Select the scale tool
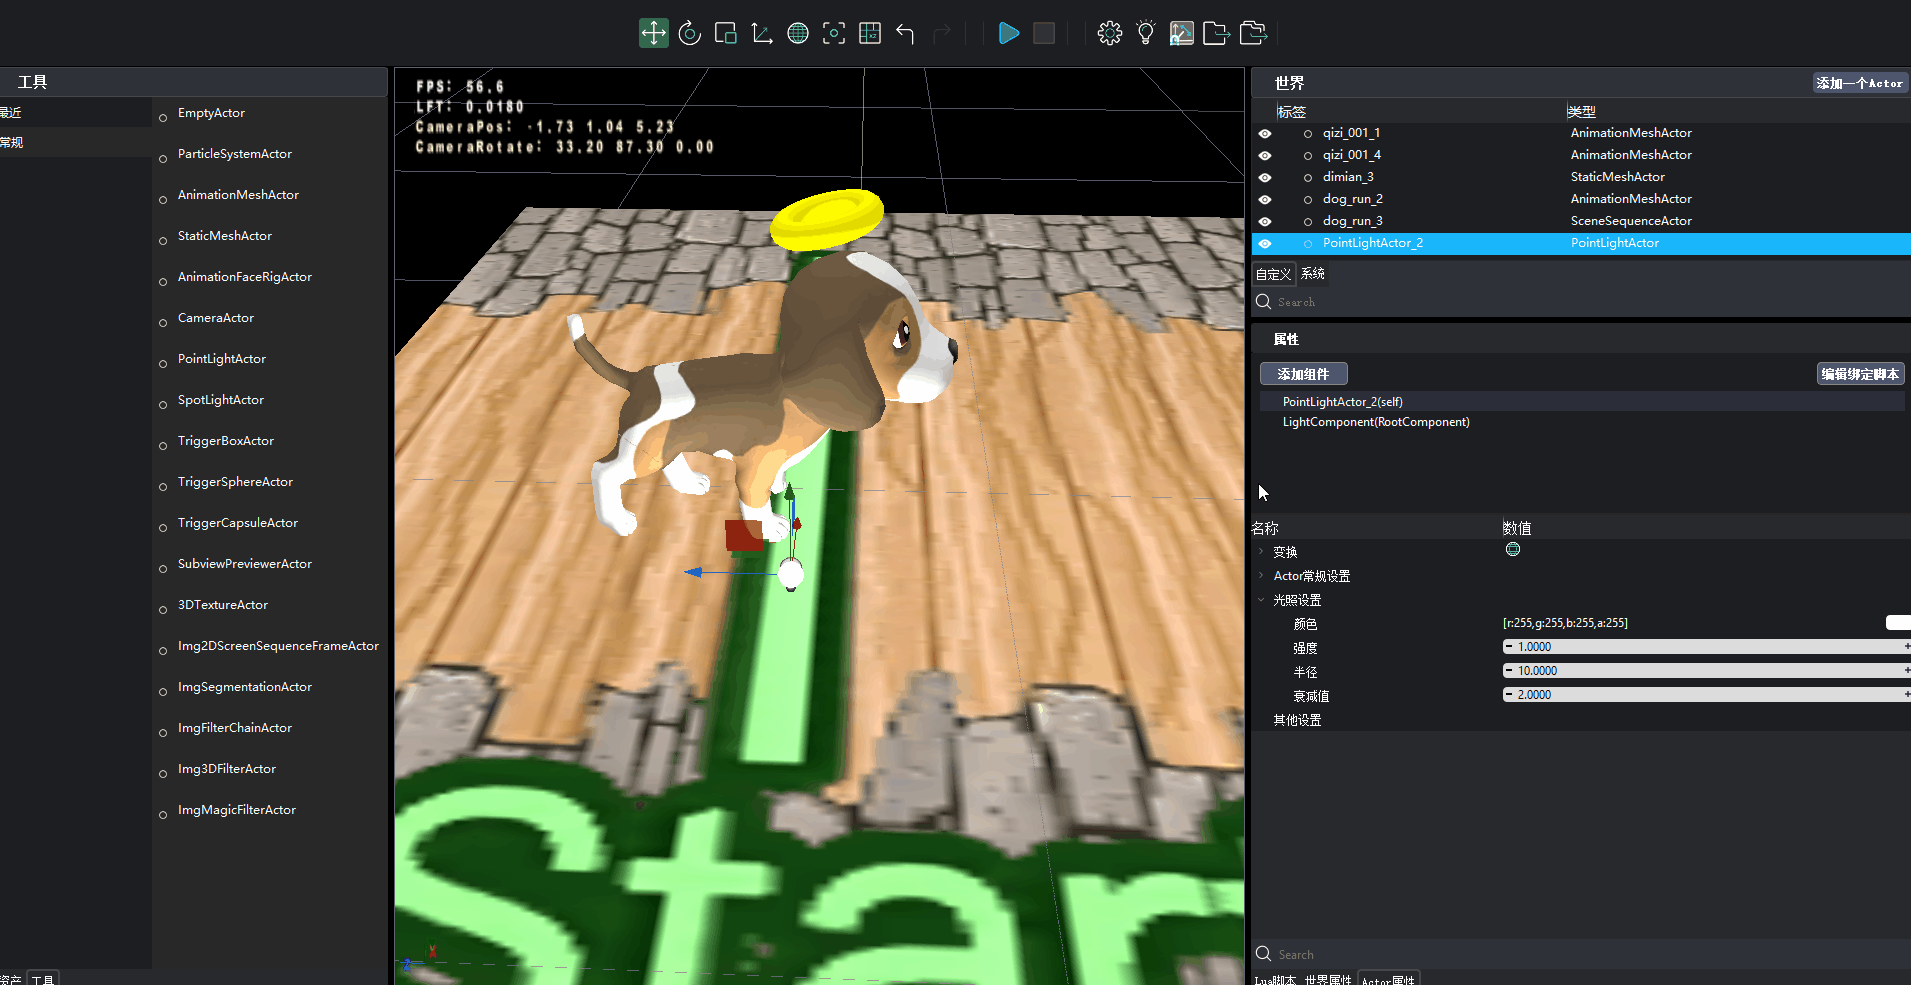The width and height of the screenshot is (1911, 985). click(x=726, y=33)
